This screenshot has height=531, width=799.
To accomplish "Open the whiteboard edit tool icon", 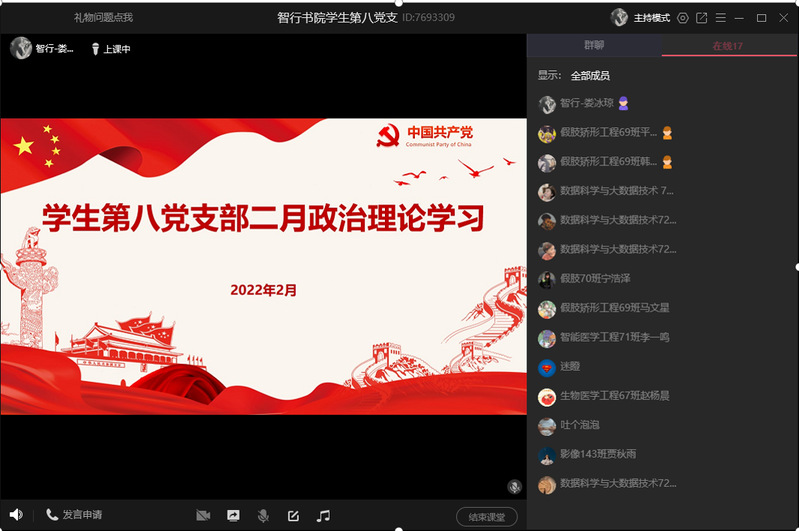I will tap(293, 515).
